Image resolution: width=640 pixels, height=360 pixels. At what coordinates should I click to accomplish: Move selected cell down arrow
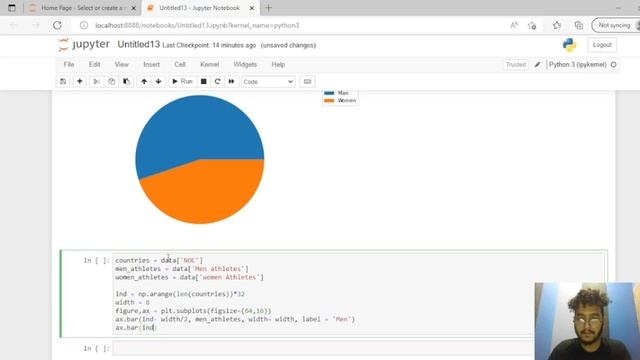158,82
